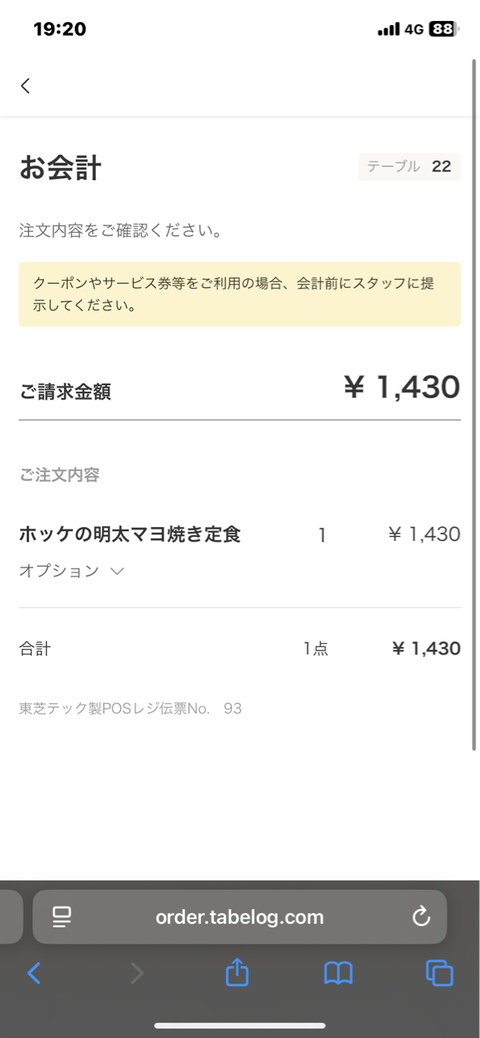
Task: Open Safari bookmarks book icon
Action: click(338, 973)
